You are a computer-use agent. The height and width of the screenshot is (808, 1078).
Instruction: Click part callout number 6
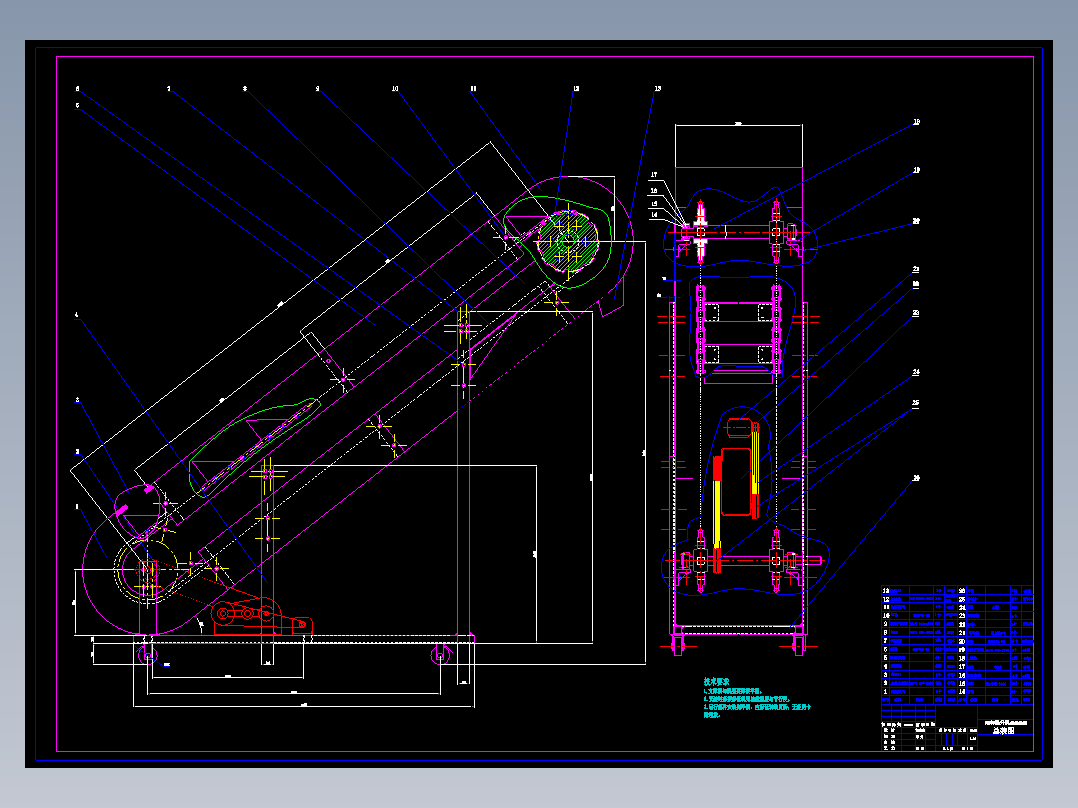click(77, 89)
